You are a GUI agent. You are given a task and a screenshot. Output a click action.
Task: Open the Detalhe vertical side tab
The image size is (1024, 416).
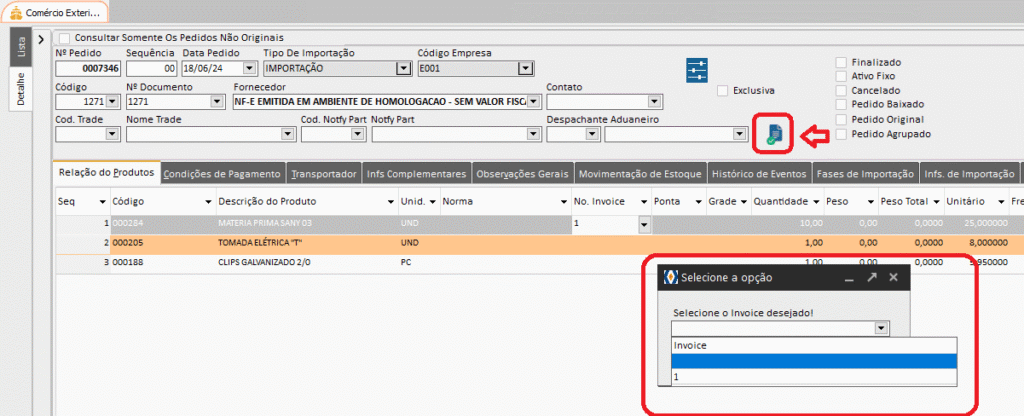pyautogui.click(x=22, y=89)
